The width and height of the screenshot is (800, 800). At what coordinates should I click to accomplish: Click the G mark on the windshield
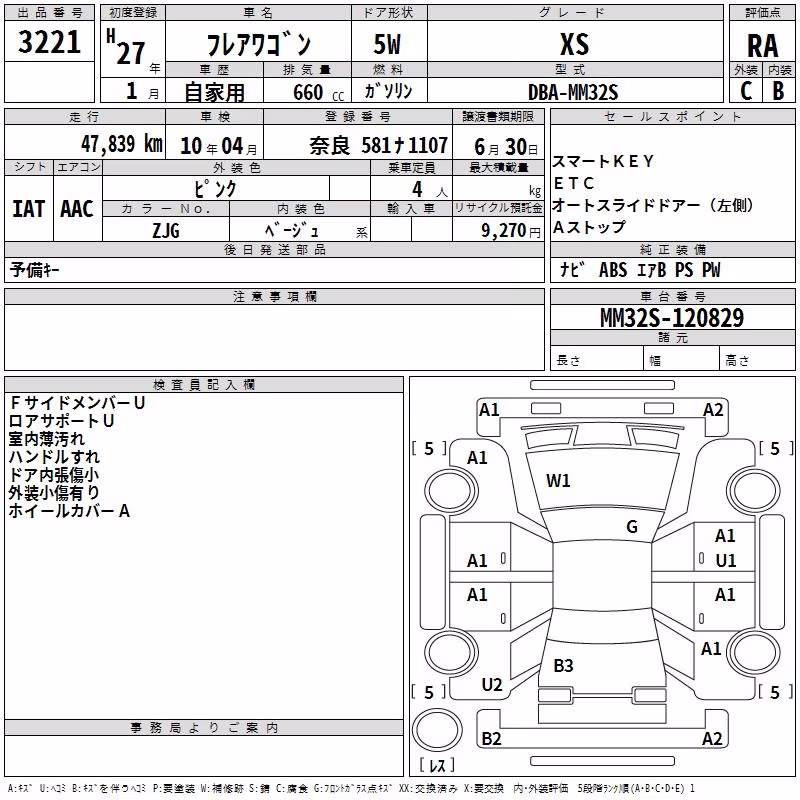pos(632,527)
